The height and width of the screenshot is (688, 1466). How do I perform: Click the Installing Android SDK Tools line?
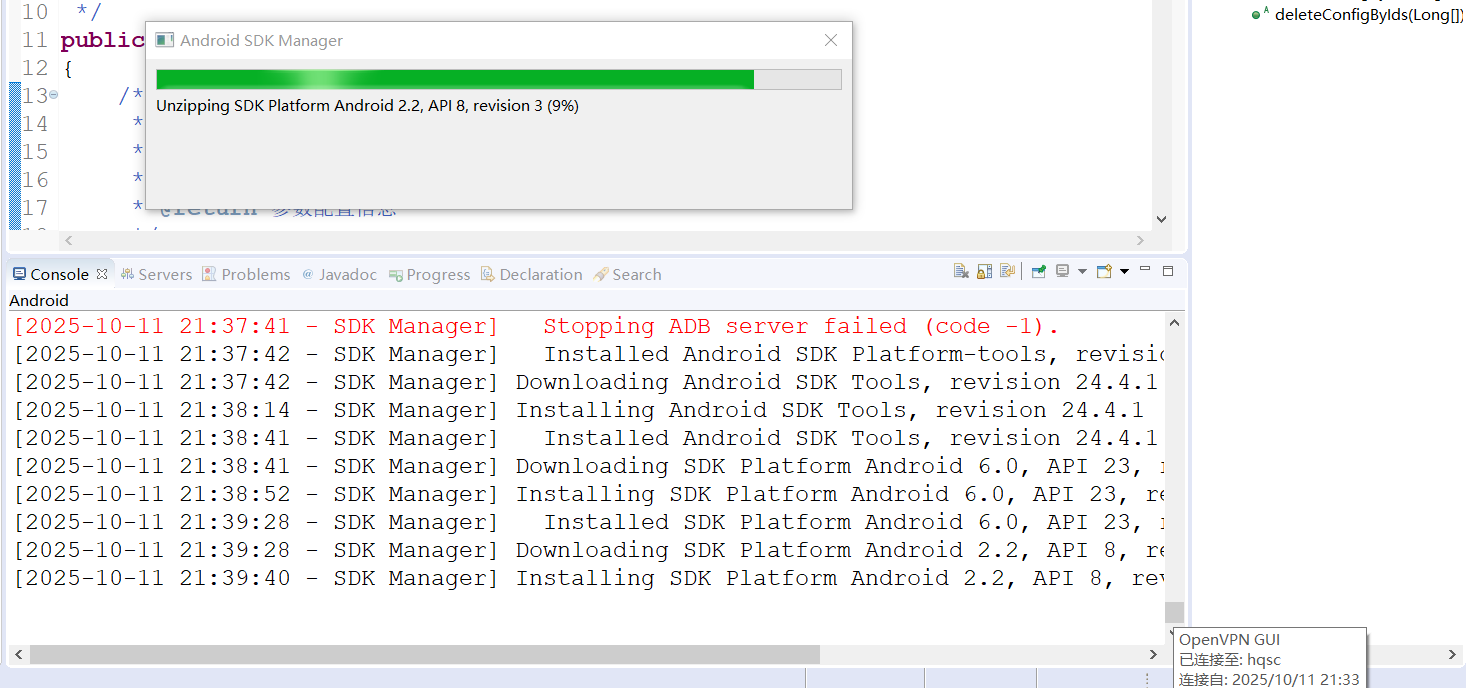pos(578,410)
